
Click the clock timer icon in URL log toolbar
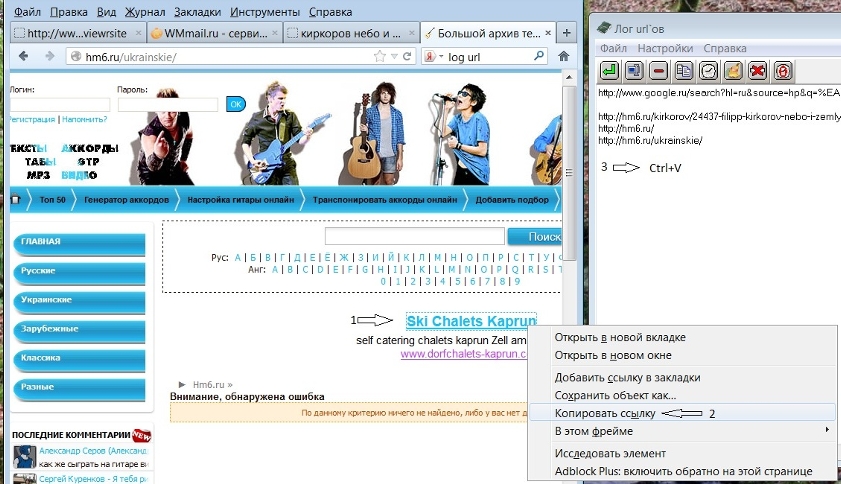pos(709,70)
